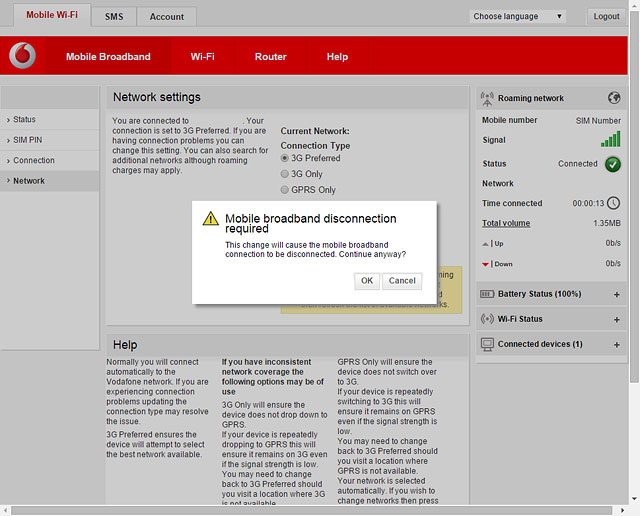Click the roaming globe icon

pos(614,98)
